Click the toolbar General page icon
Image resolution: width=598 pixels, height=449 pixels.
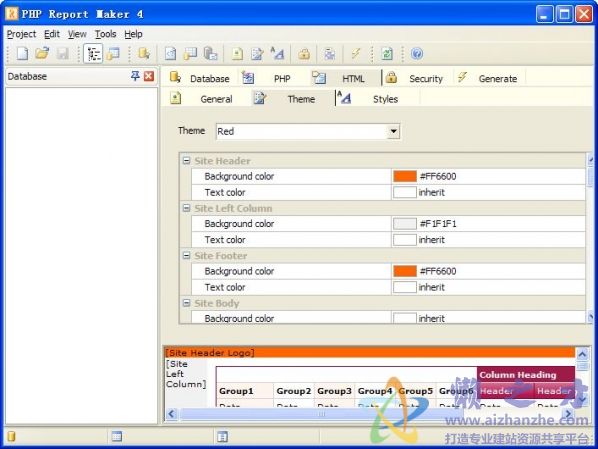point(237,53)
